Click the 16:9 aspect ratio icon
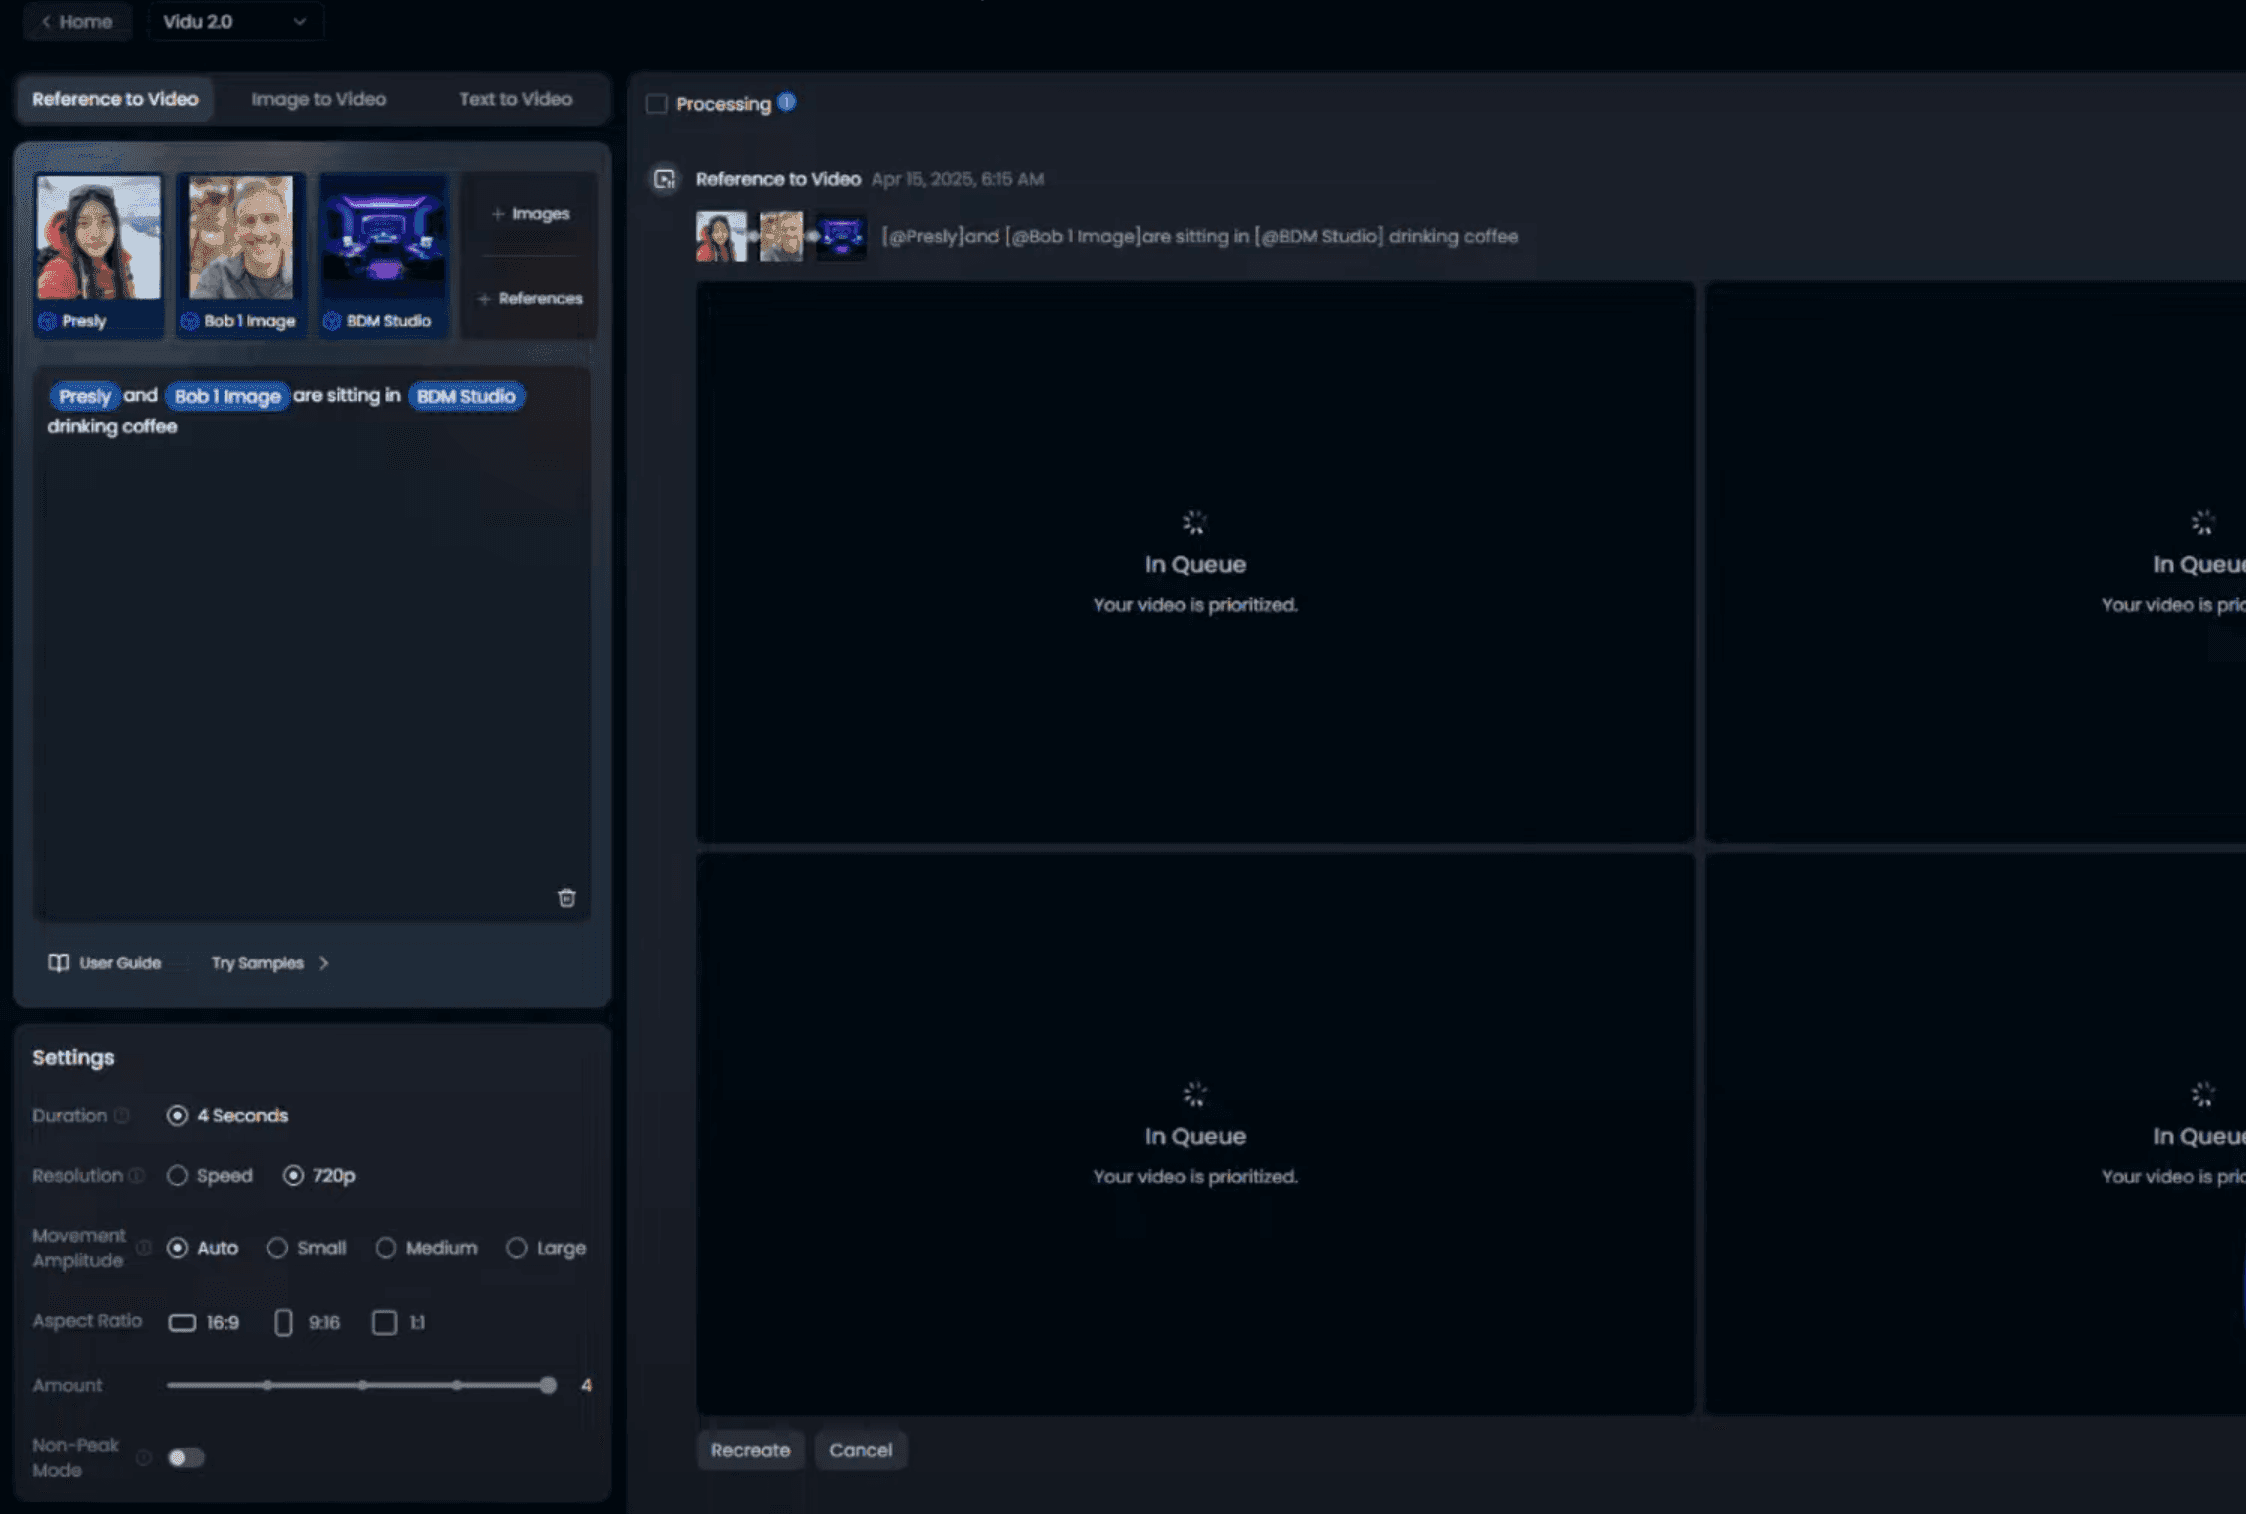This screenshot has height=1514, width=2246. (x=182, y=1323)
